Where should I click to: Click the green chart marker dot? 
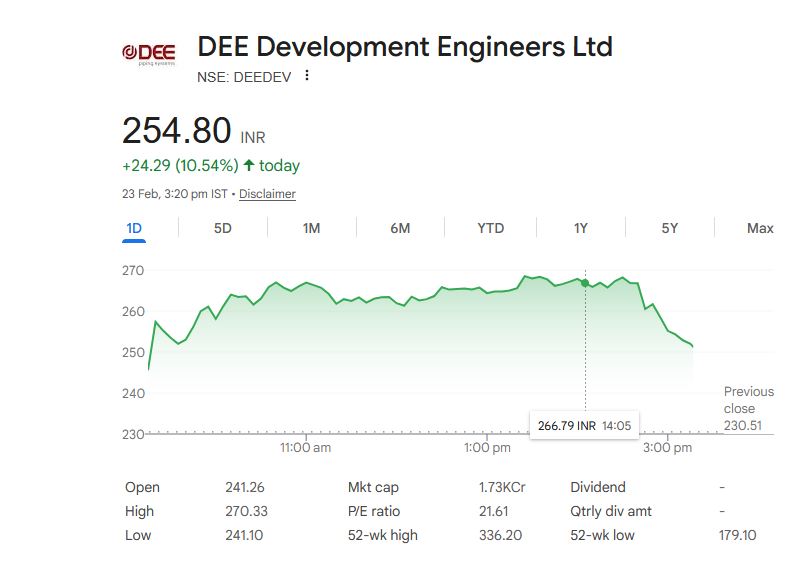click(x=585, y=283)
